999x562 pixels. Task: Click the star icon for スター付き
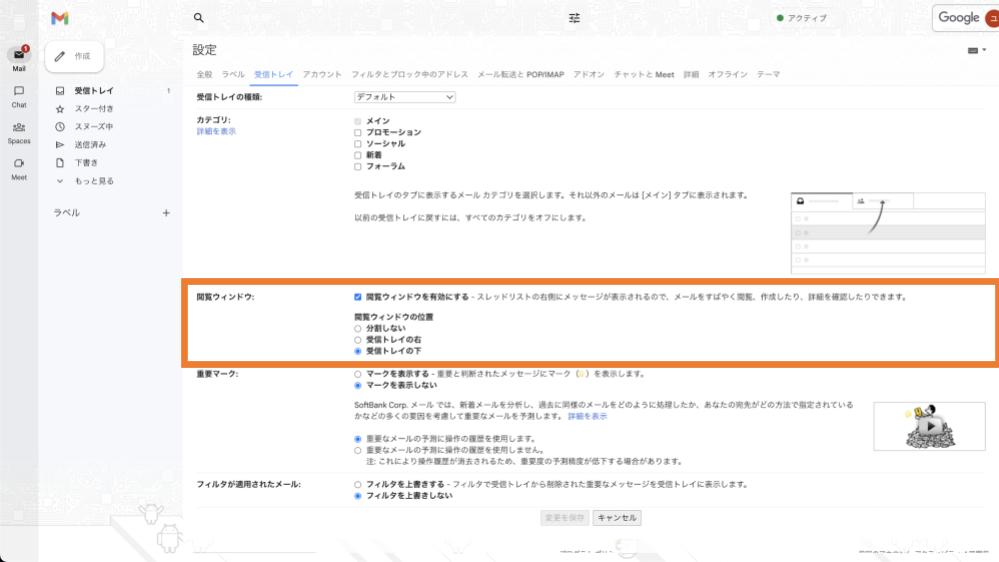[x=60, y=109]
